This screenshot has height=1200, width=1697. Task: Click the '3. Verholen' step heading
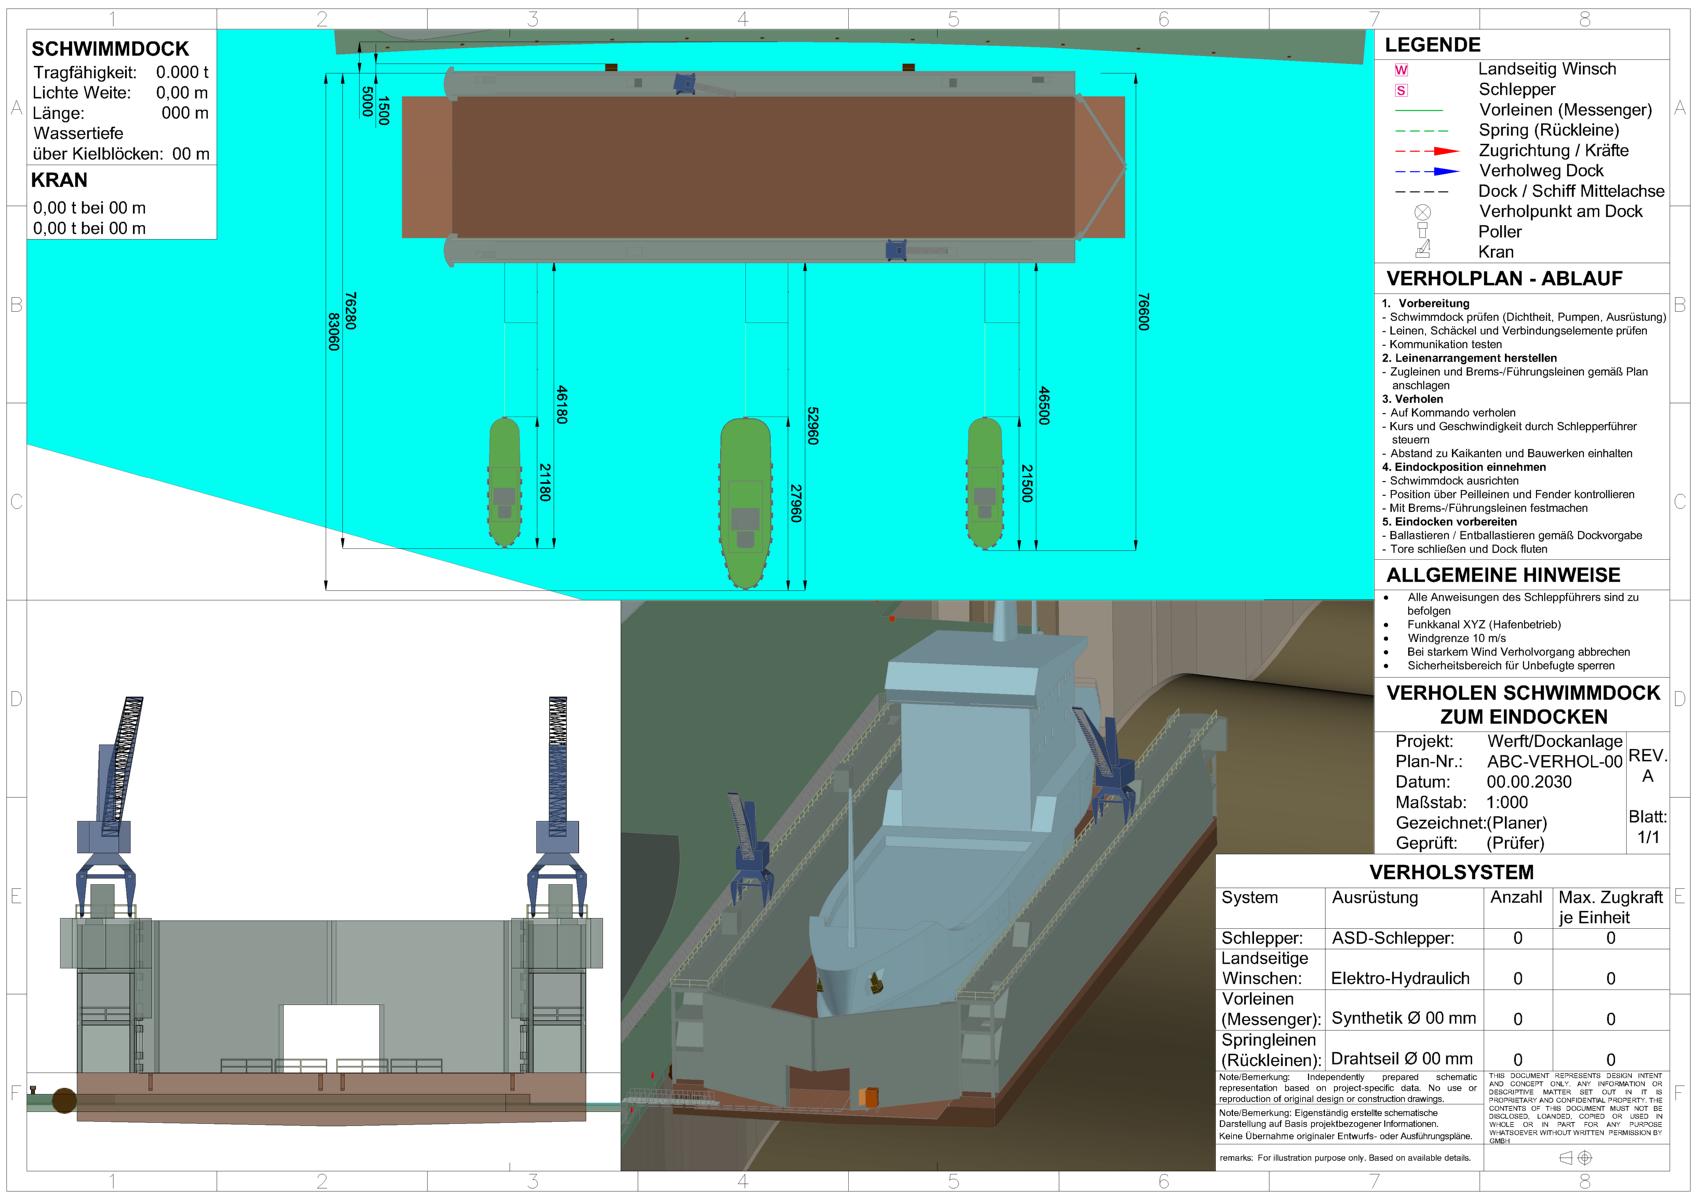[x=1413, y=399]
